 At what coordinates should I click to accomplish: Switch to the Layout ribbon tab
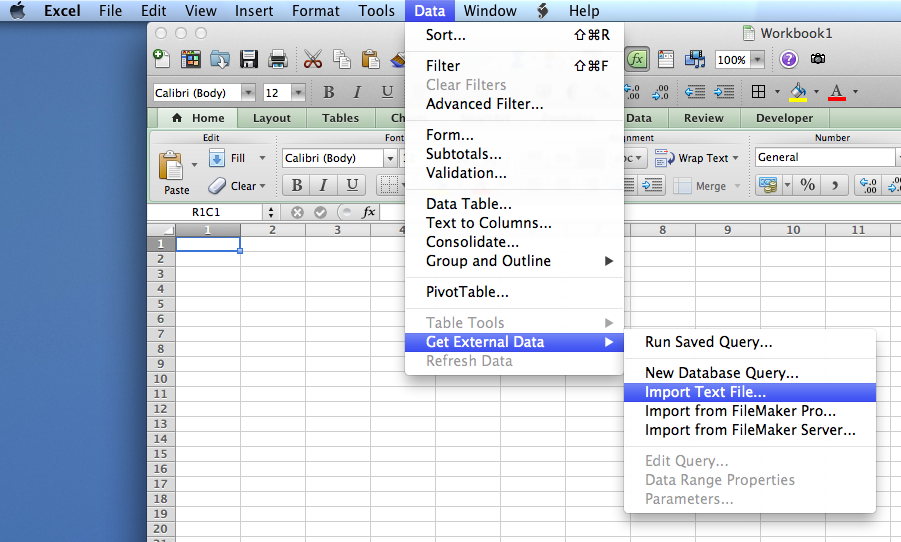pyautogui.click(x=272, y=118)
